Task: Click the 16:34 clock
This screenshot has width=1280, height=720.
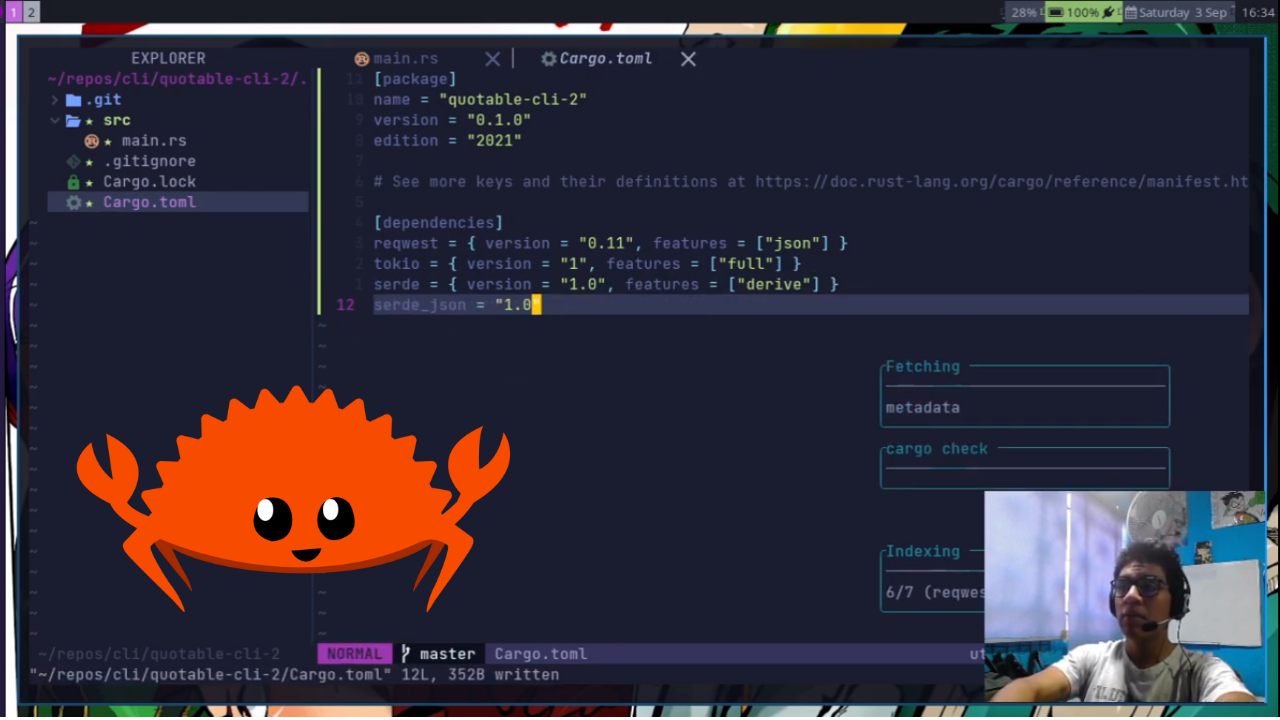Action: click(x=1257, y=12)
